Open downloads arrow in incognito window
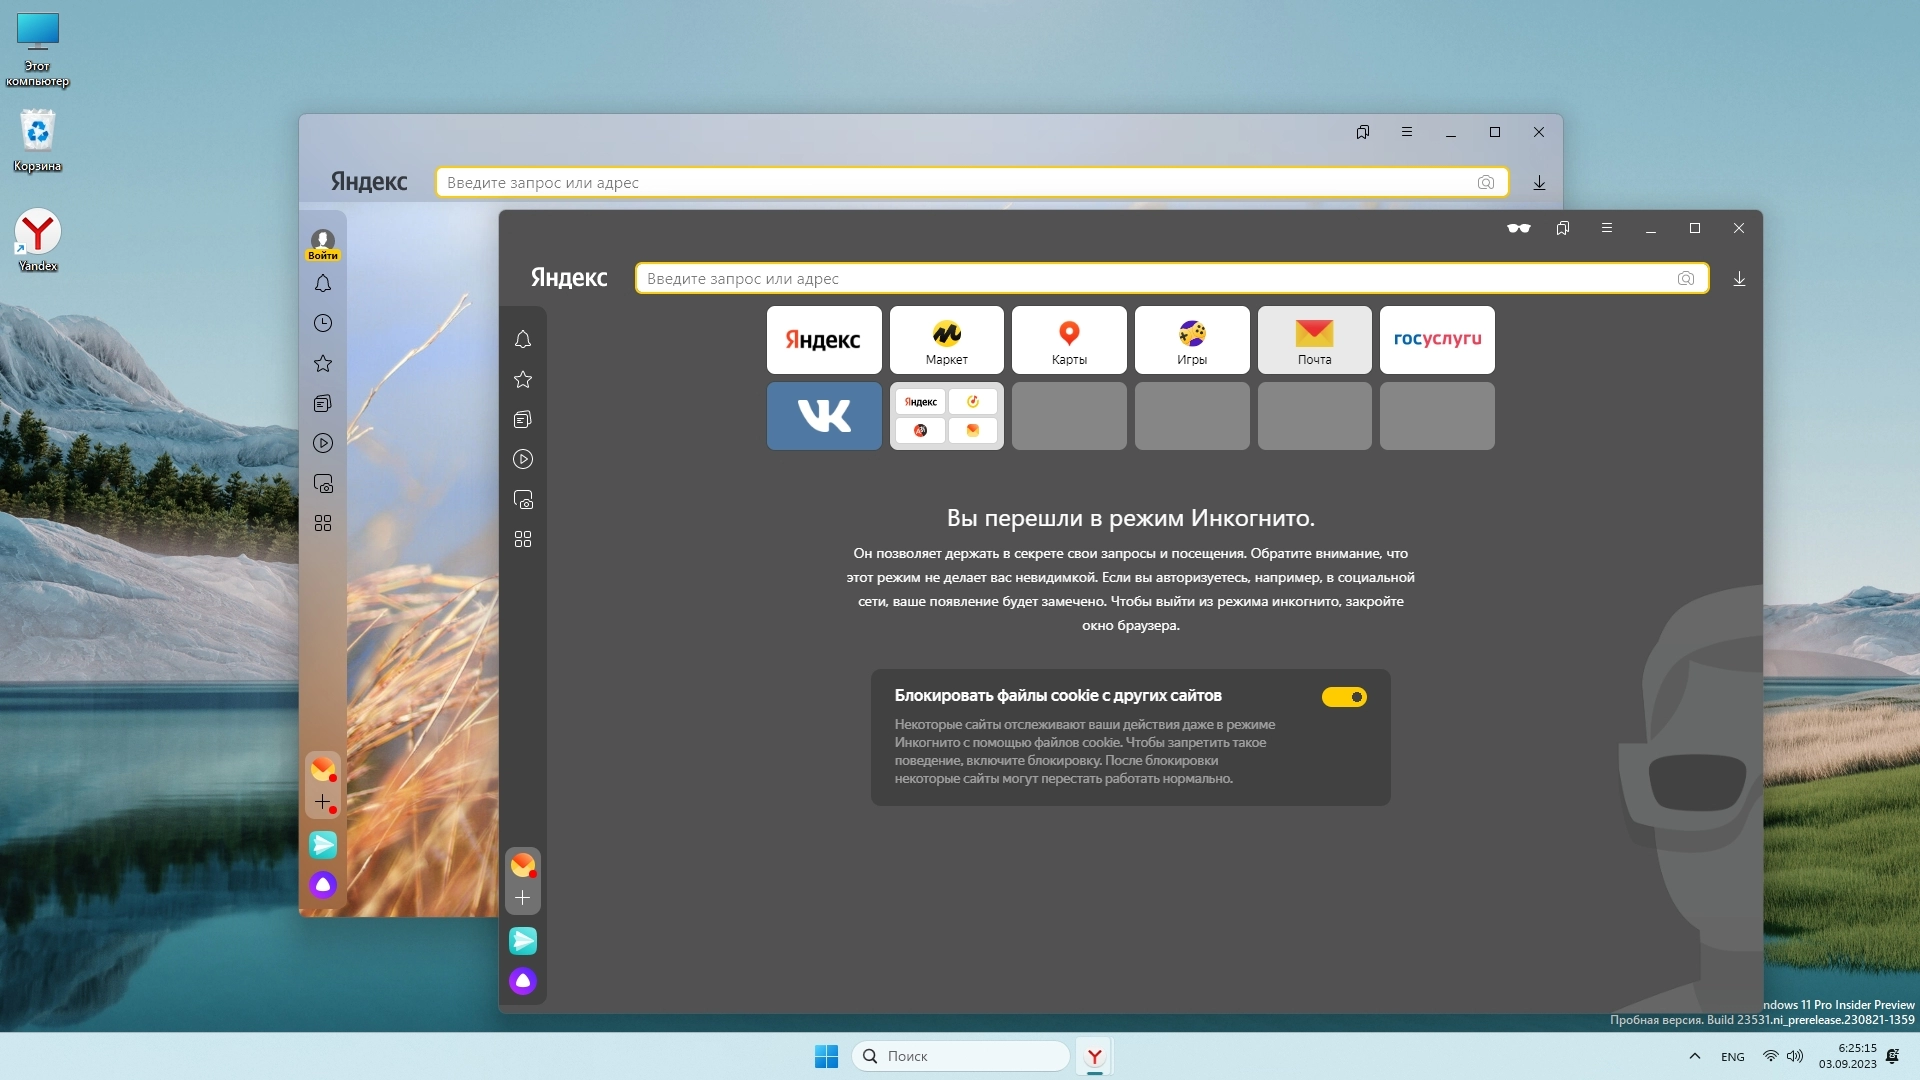This screenshot has width=1920, height=1080. tap(1739, 279)
